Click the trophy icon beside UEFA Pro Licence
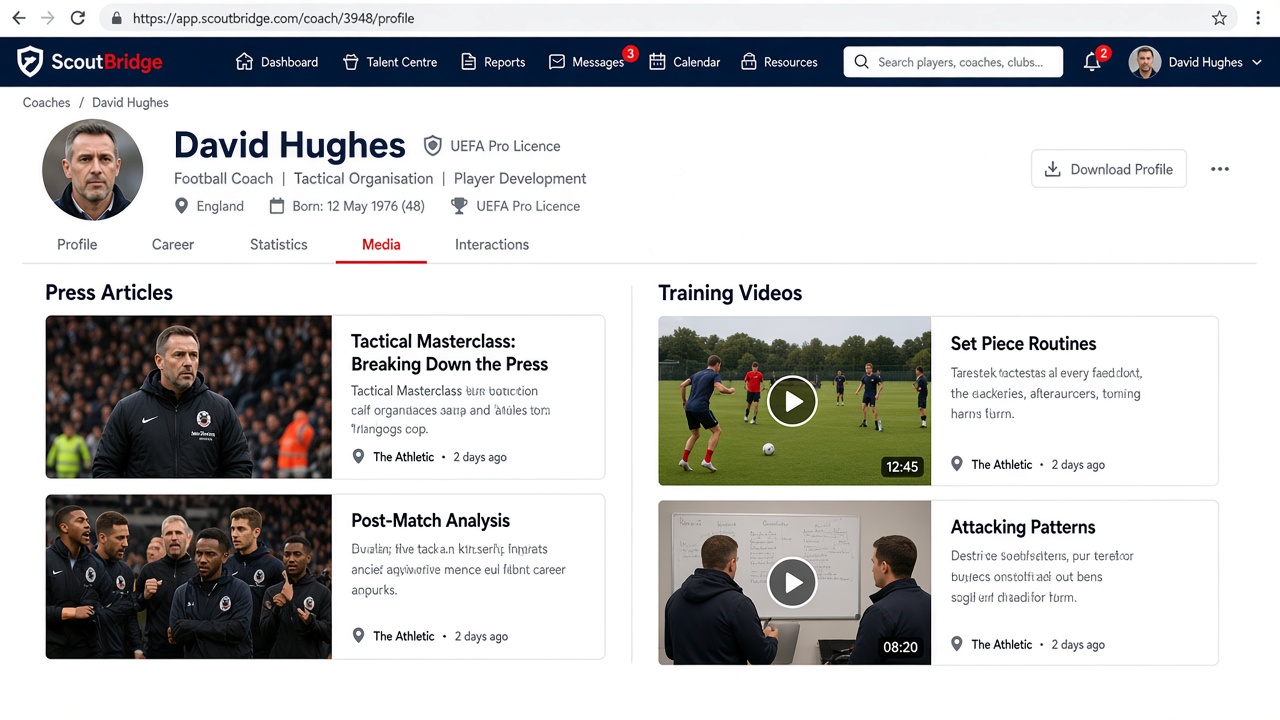Screen dimensions: 1280x720 [x=459, y=206]
